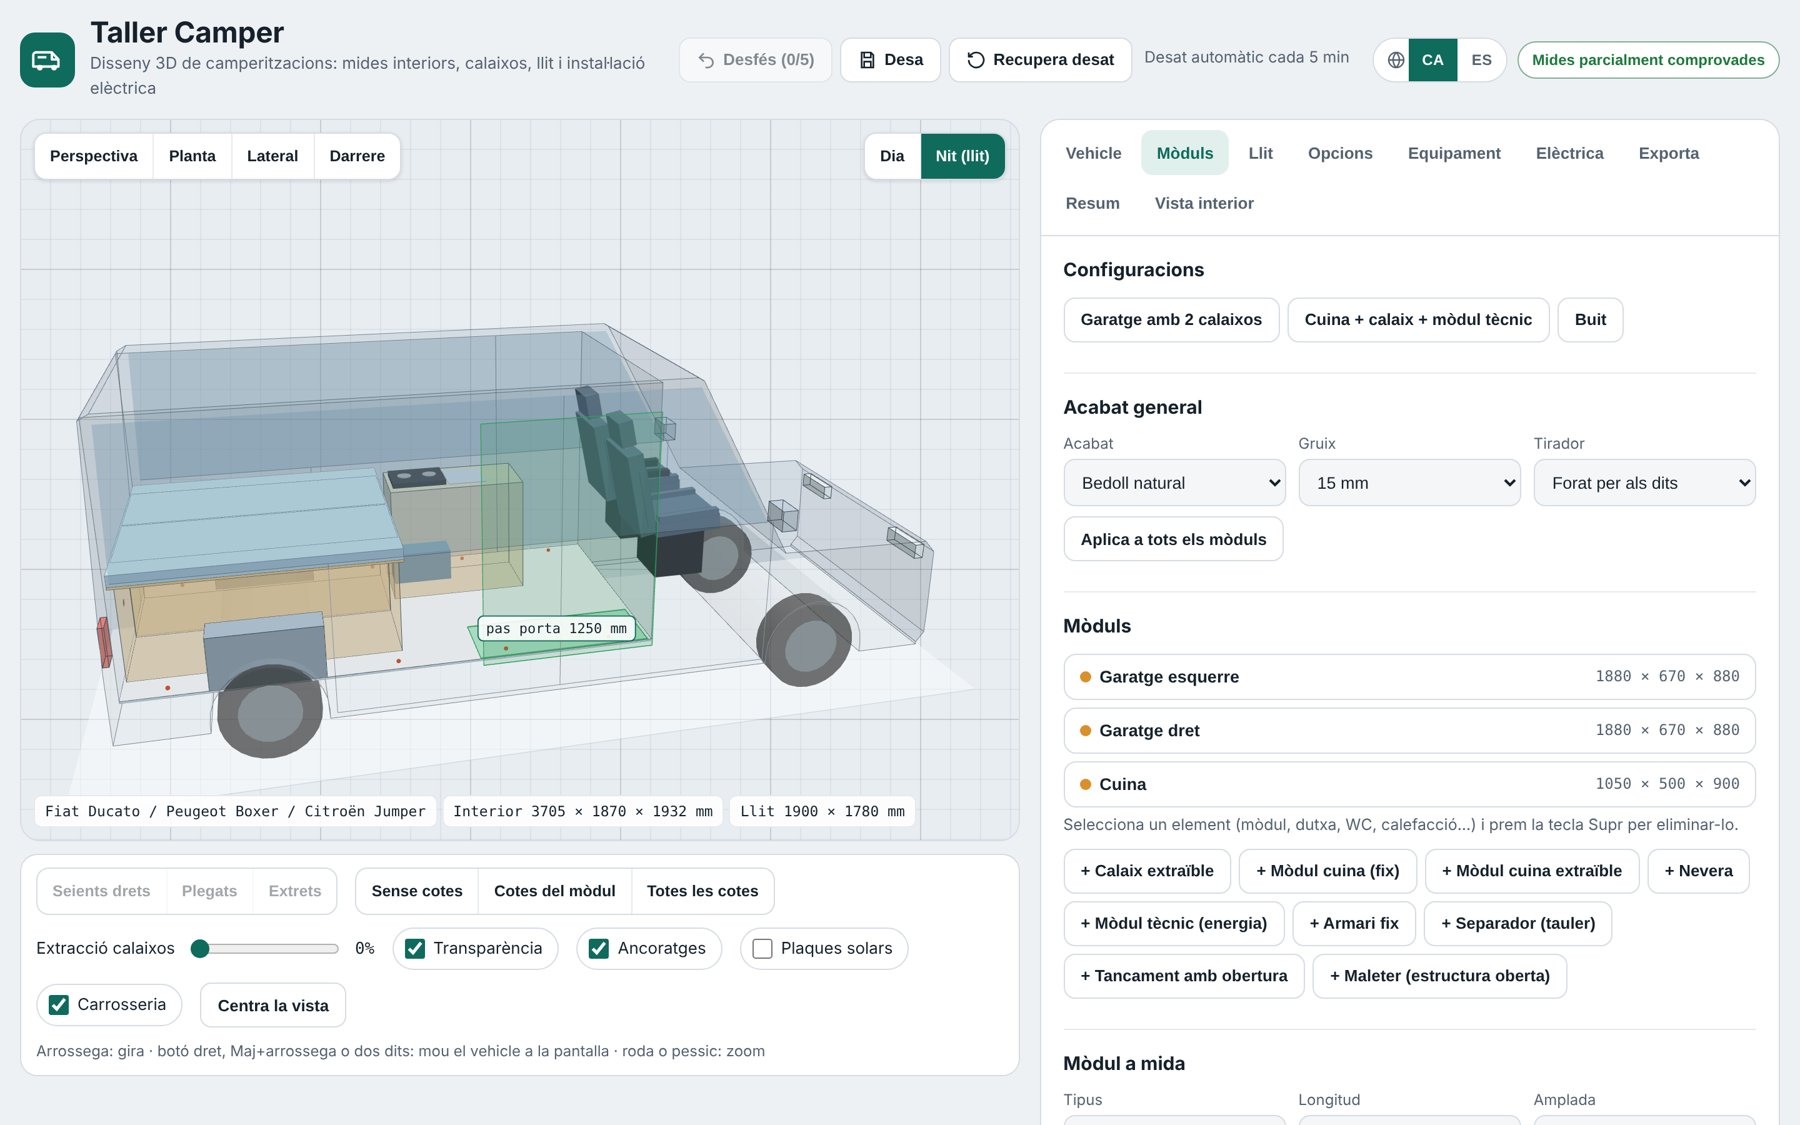Disable the Ancoratges checkbox
The width and height of the screenshot is (1800, 1125).
(599, 948)
